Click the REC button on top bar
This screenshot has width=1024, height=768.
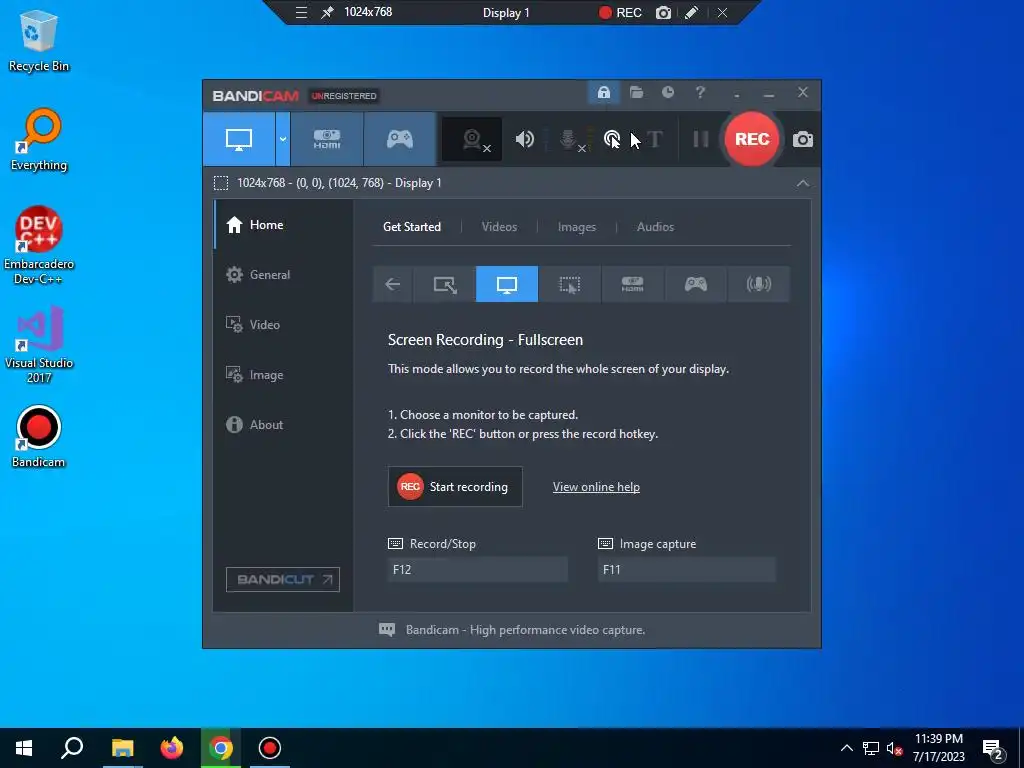[x=620, y=12]
